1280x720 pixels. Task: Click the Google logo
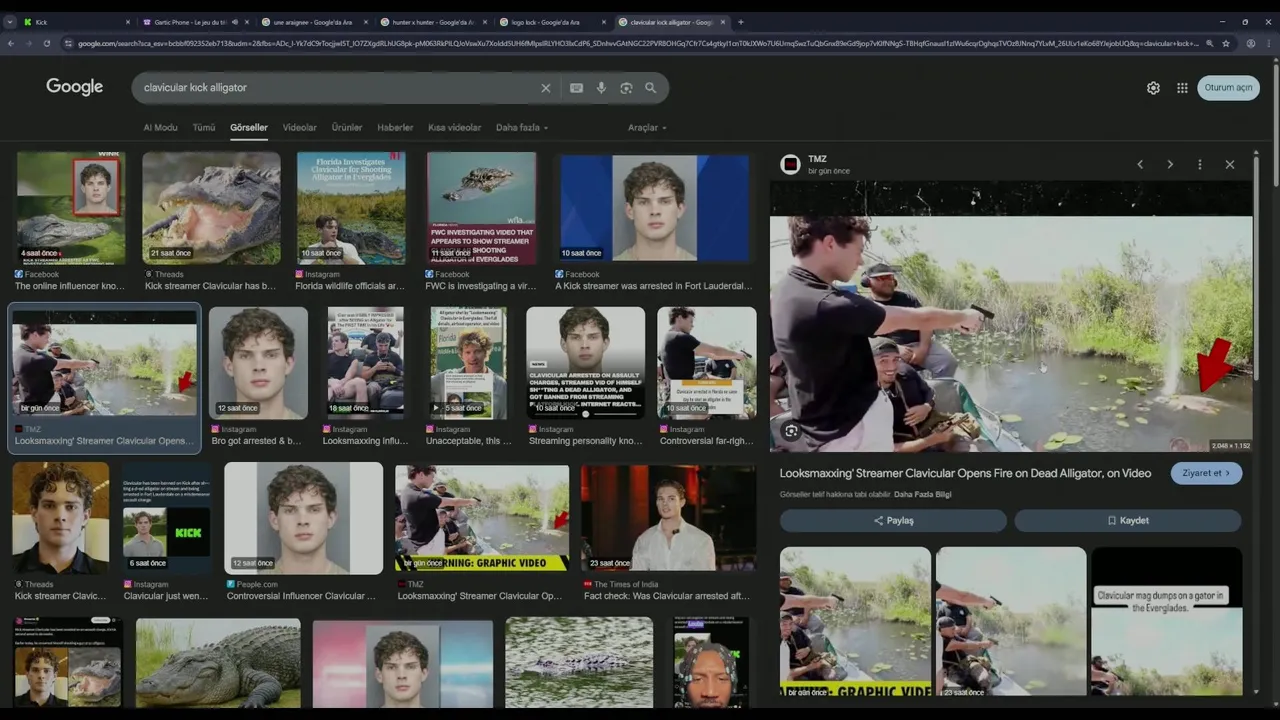coord(75,87)
